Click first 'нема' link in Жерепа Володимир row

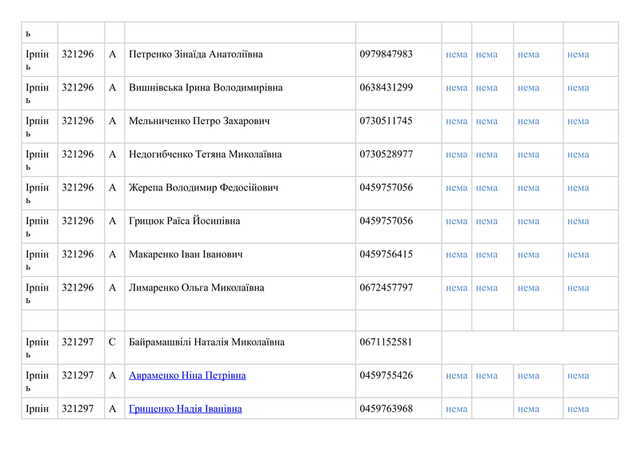click(x=456, y=188)
